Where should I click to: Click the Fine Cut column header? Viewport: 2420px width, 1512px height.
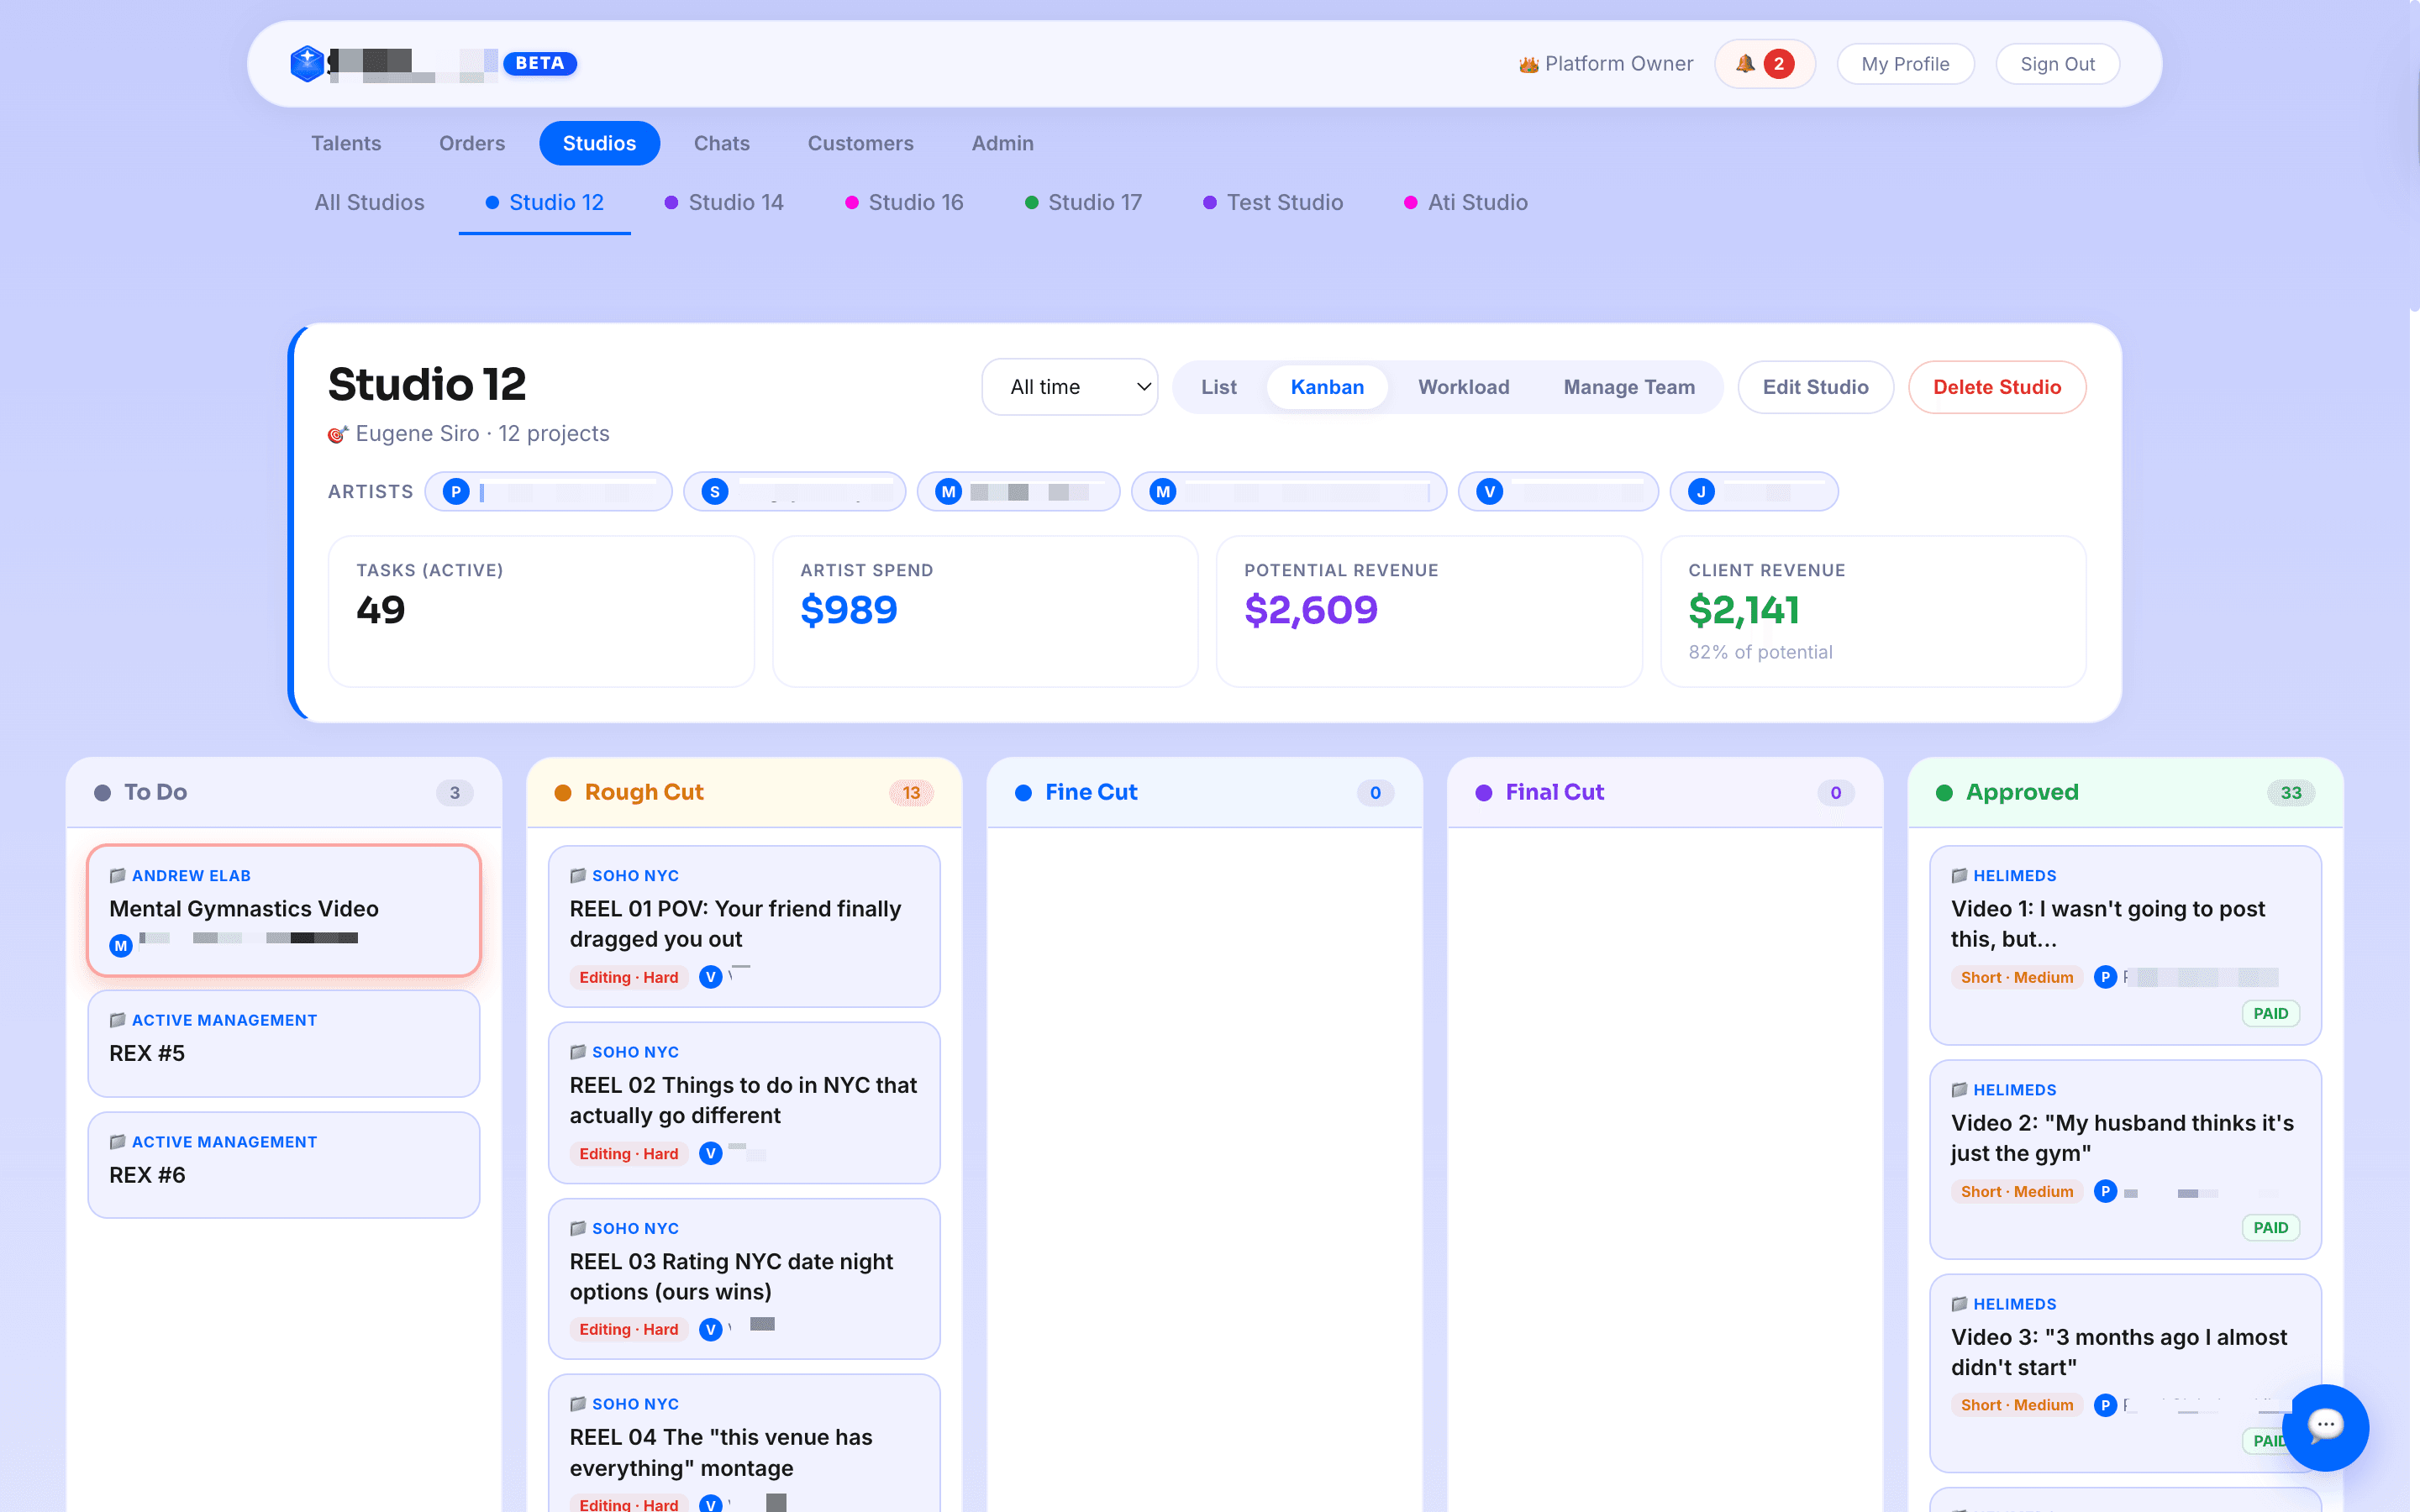click(1204, 792)
